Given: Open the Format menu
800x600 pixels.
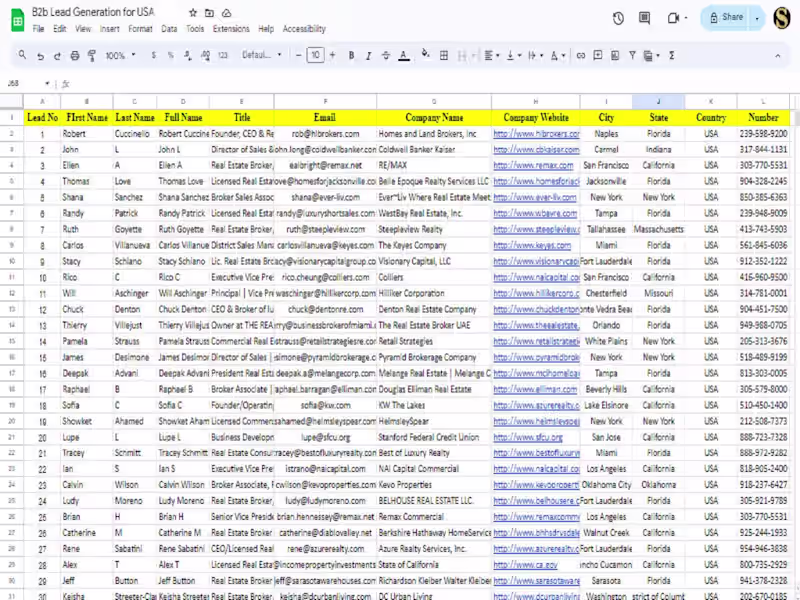Looking at the screenshot, I should click(x=140, y=29).
